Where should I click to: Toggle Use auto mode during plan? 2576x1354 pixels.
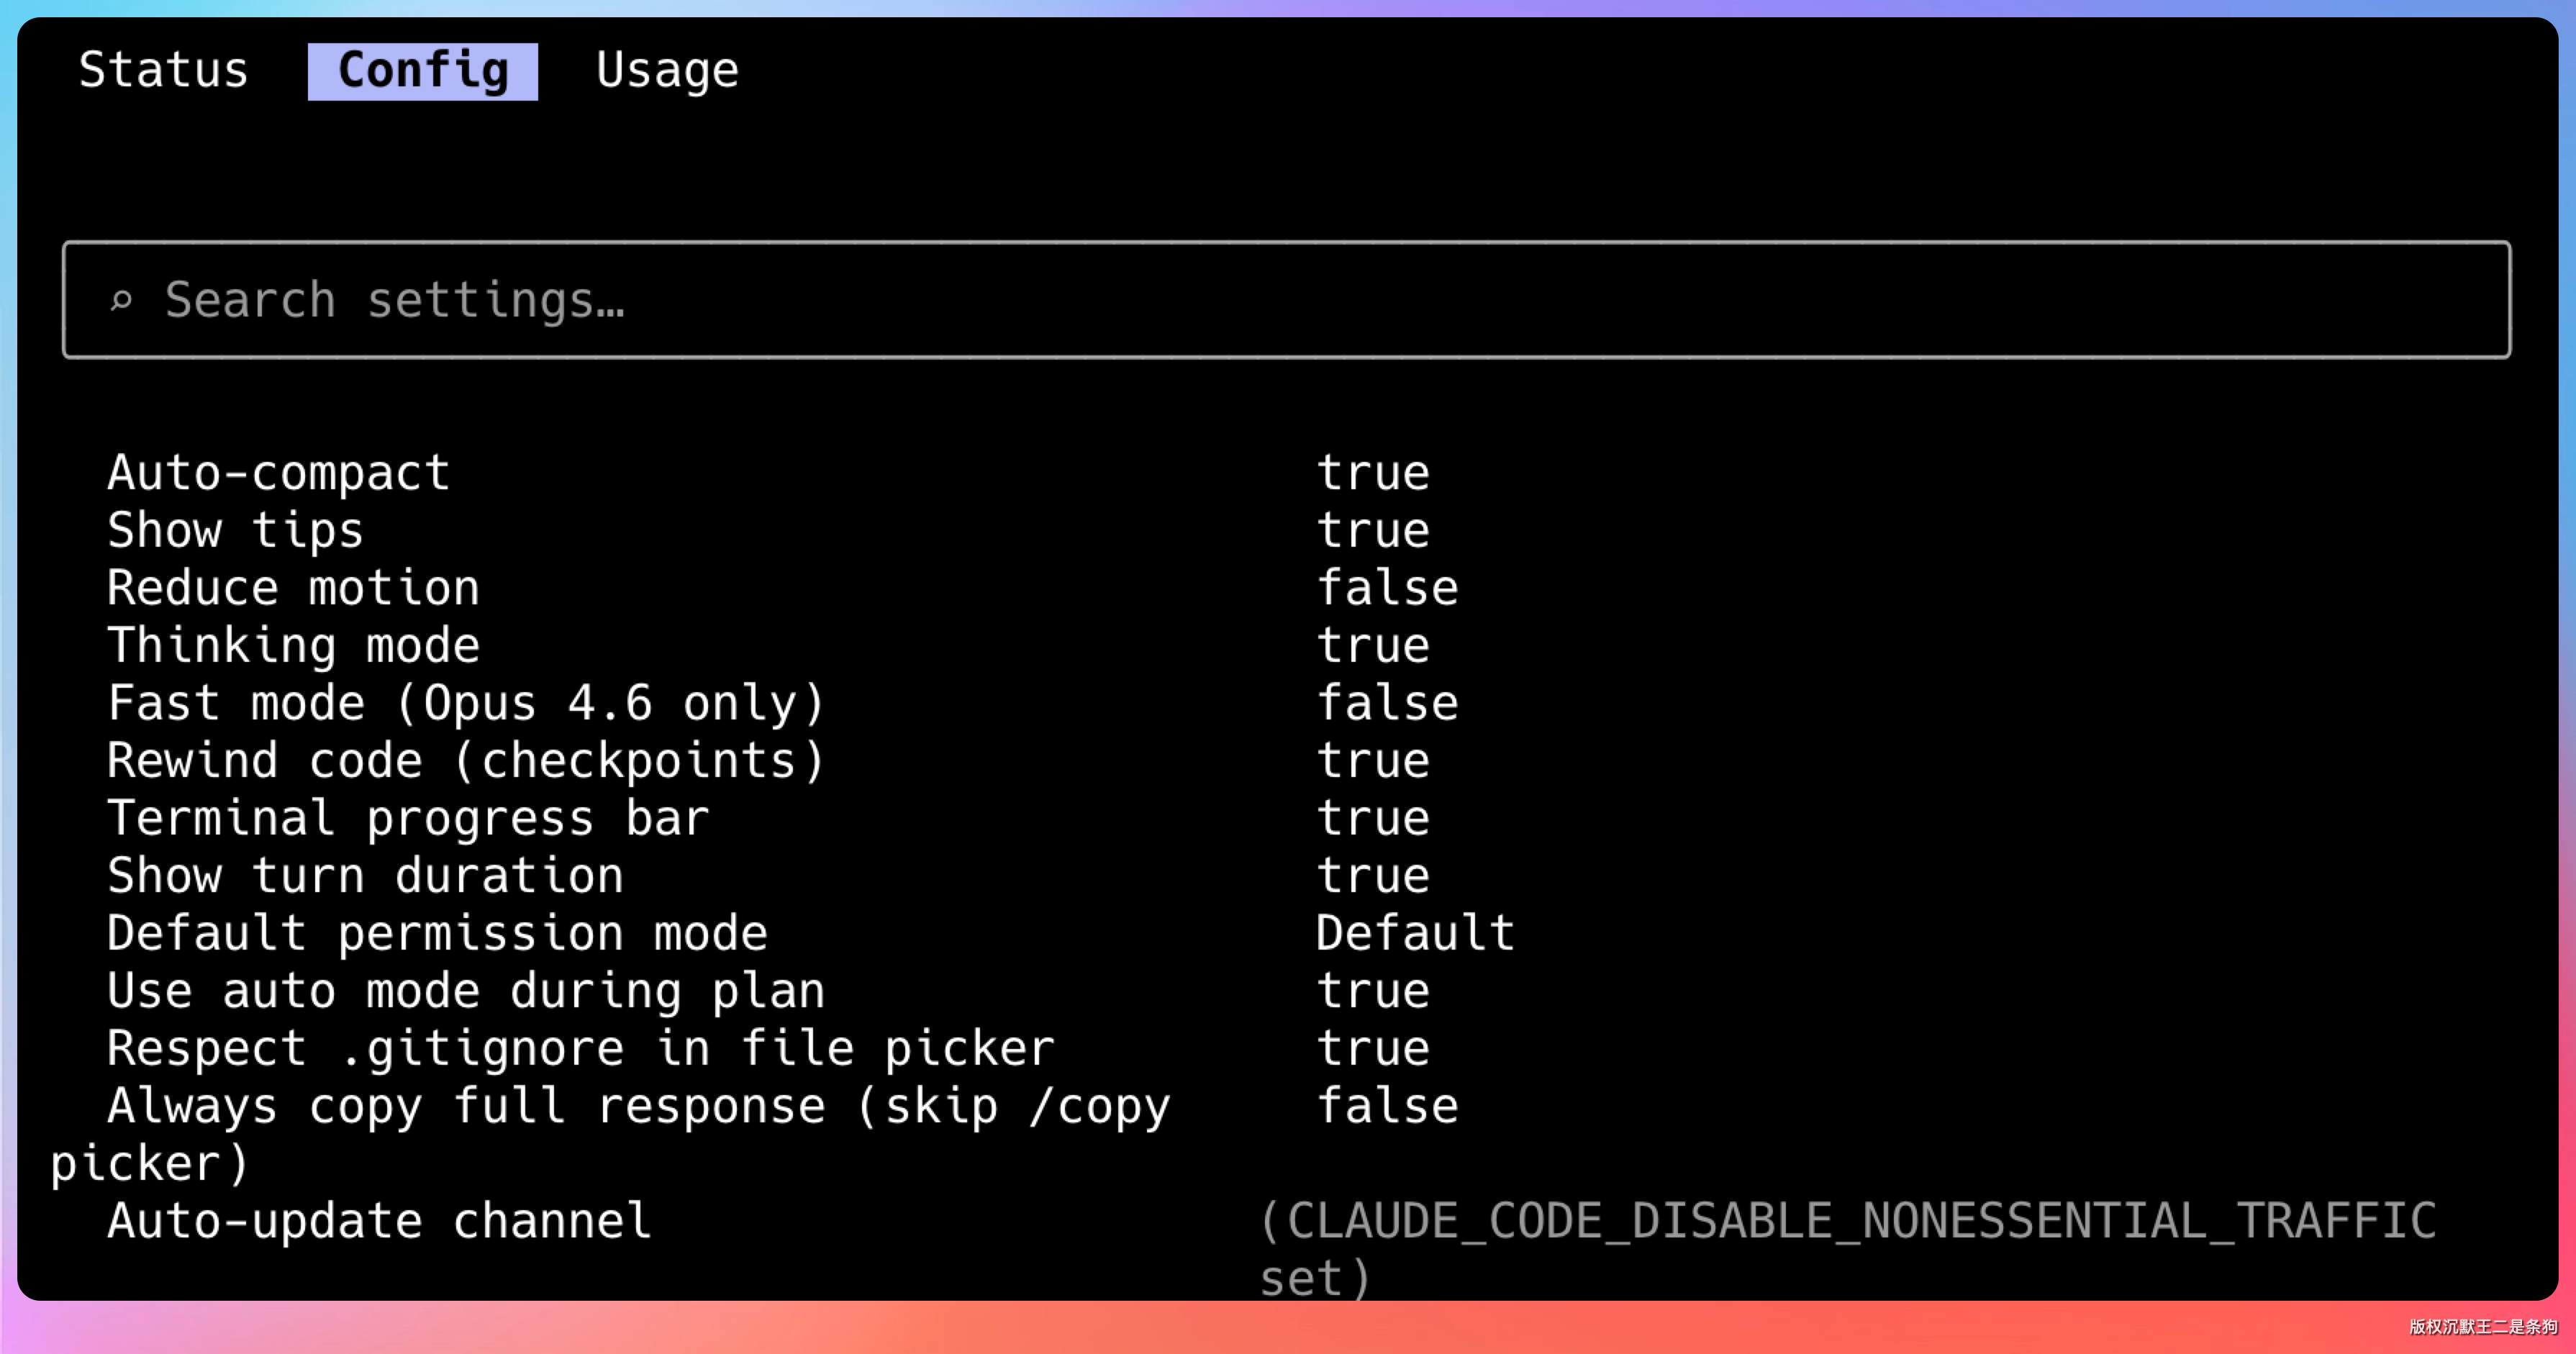(x=1372, y=991)
